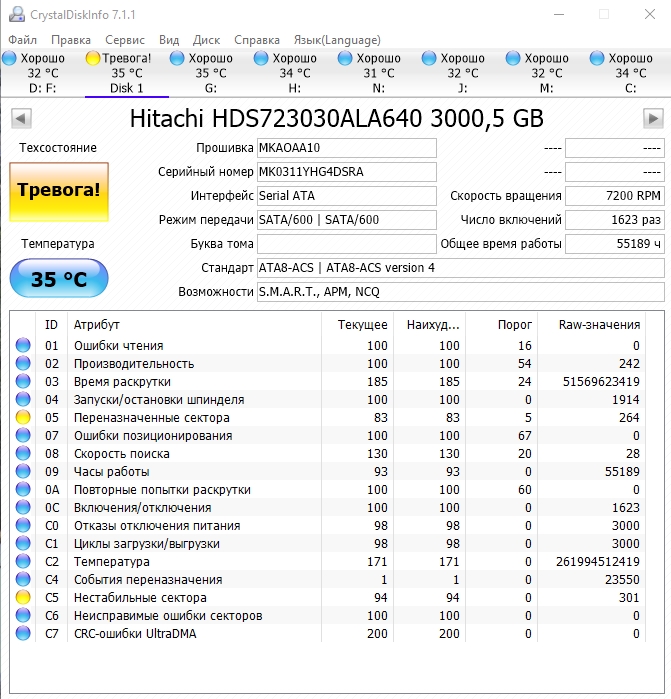Screen dimensions: 671x699
Task: Click the rotation speed value 7200 RPM
Action: click(615, 196)
